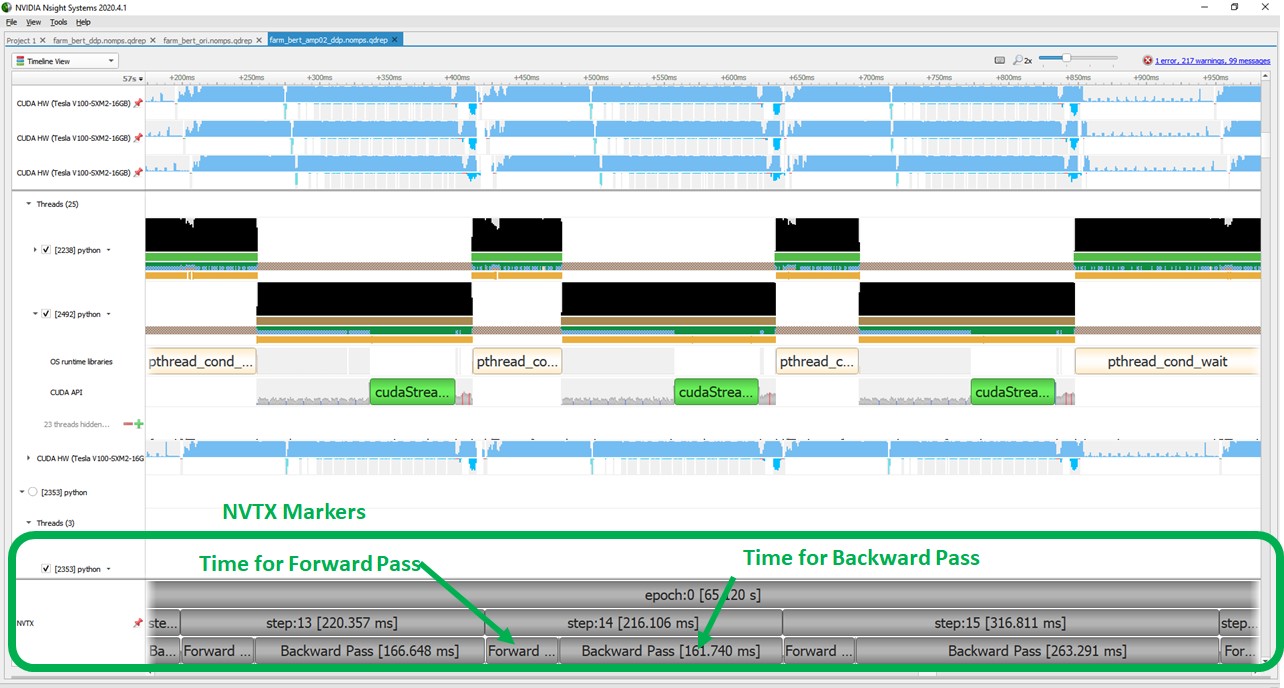This screenshot has width=1284, height=688.
Task: Unpin the third CUDA HW Tesla V100 row
Action: [138, 172]
